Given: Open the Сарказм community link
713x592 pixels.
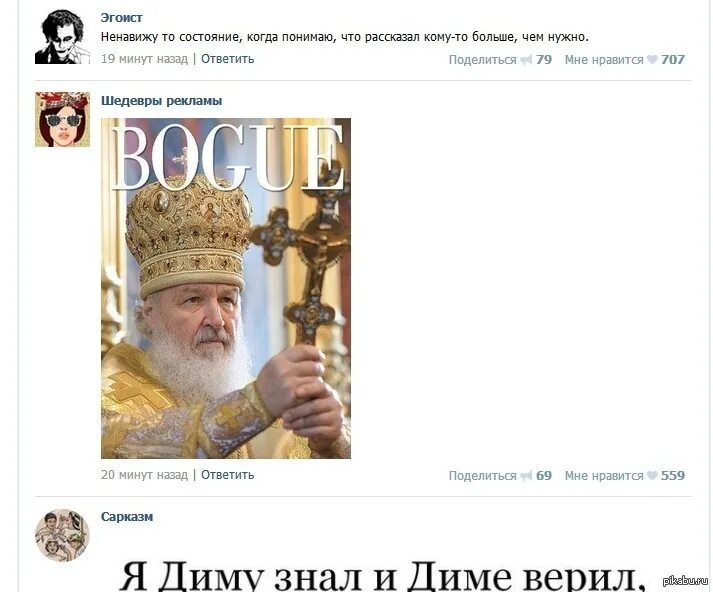Looking at the screenshot, I should tap(127, 517).
